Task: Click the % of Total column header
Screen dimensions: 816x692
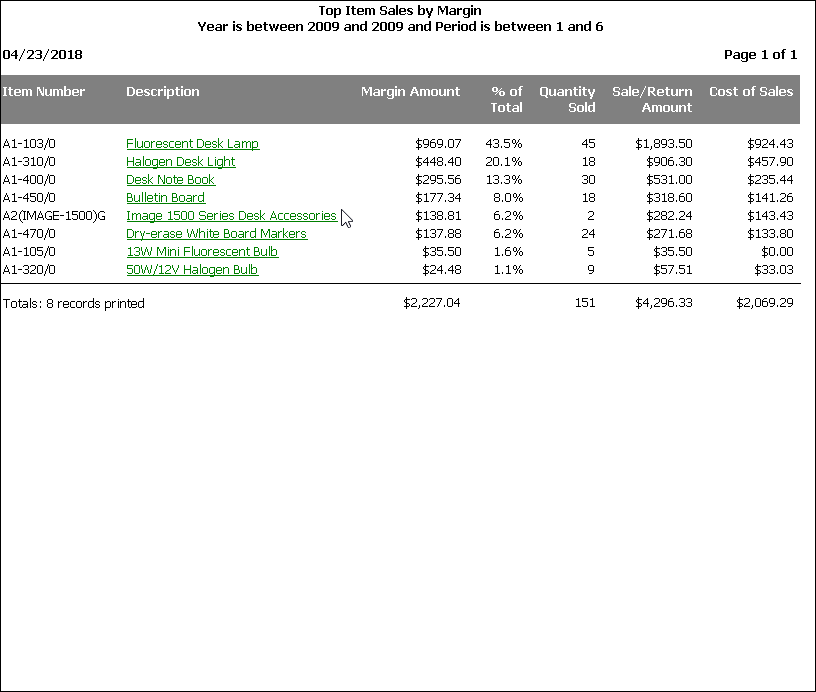Action: pyautogui.click(x=506, y=99)
